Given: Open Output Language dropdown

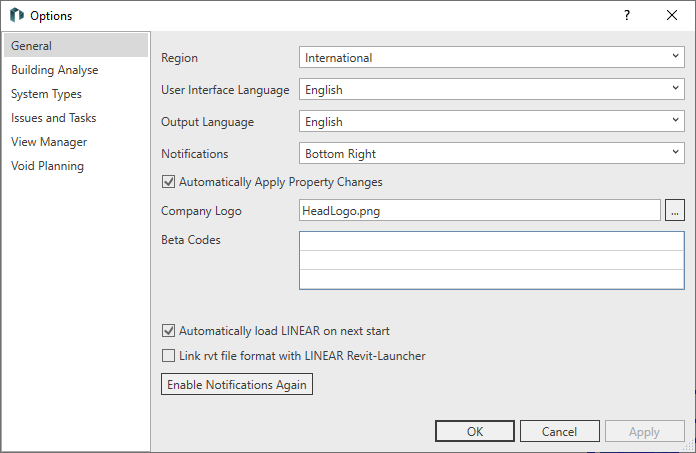Looking at the screenshot, I should tap(491, 121).
